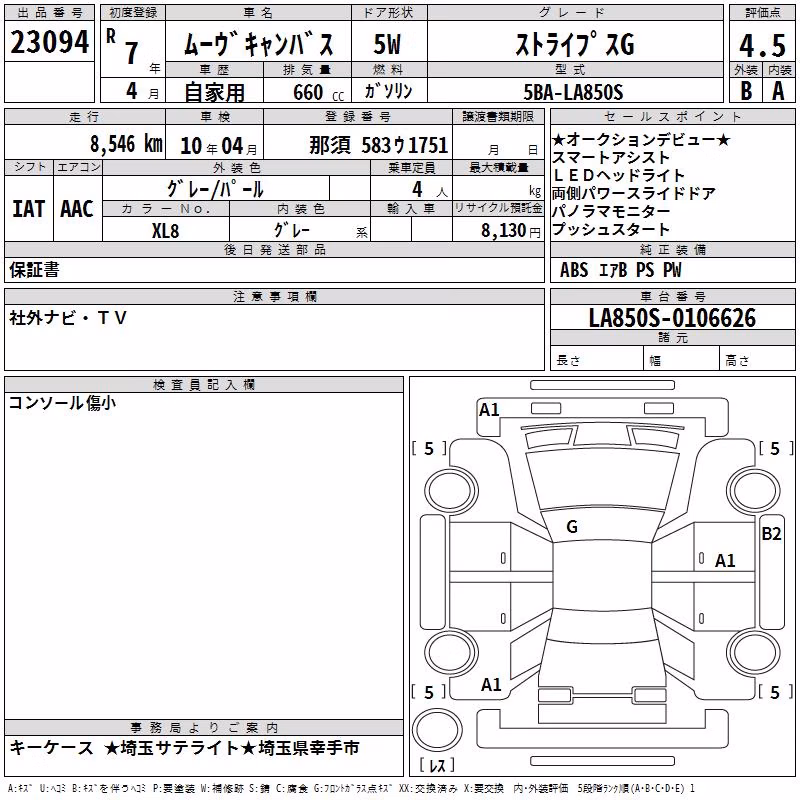Select the inspection date 10年04月
Viewport: 800px width, 800px height.
[219, 146]
